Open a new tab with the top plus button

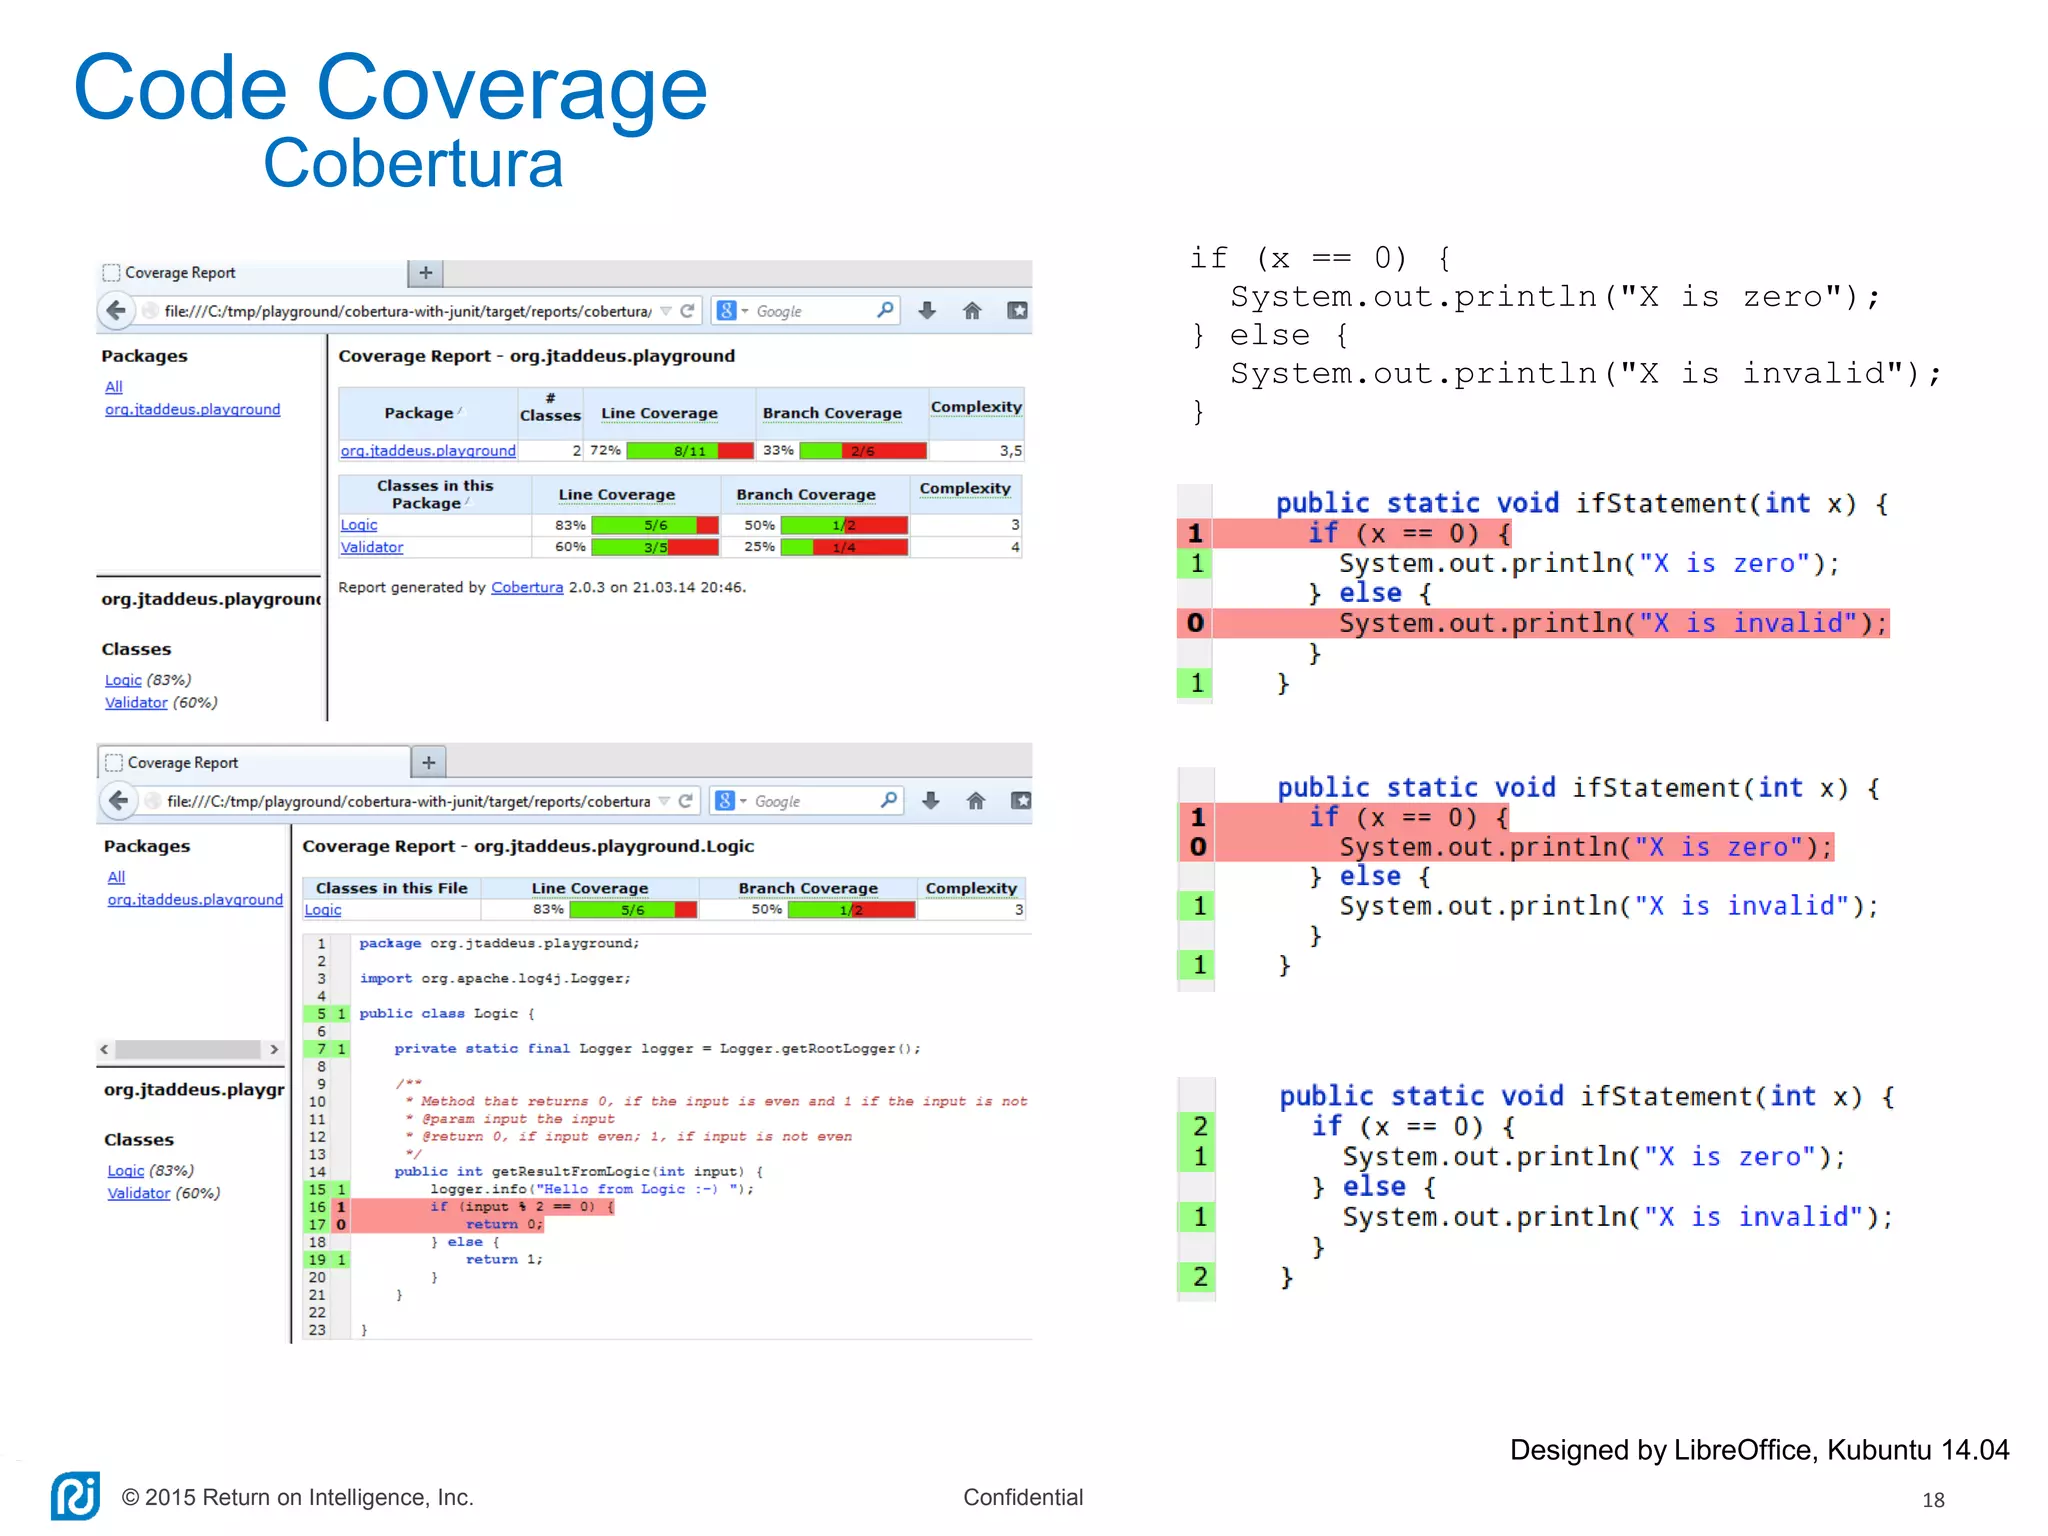click(x=426, y=273)
